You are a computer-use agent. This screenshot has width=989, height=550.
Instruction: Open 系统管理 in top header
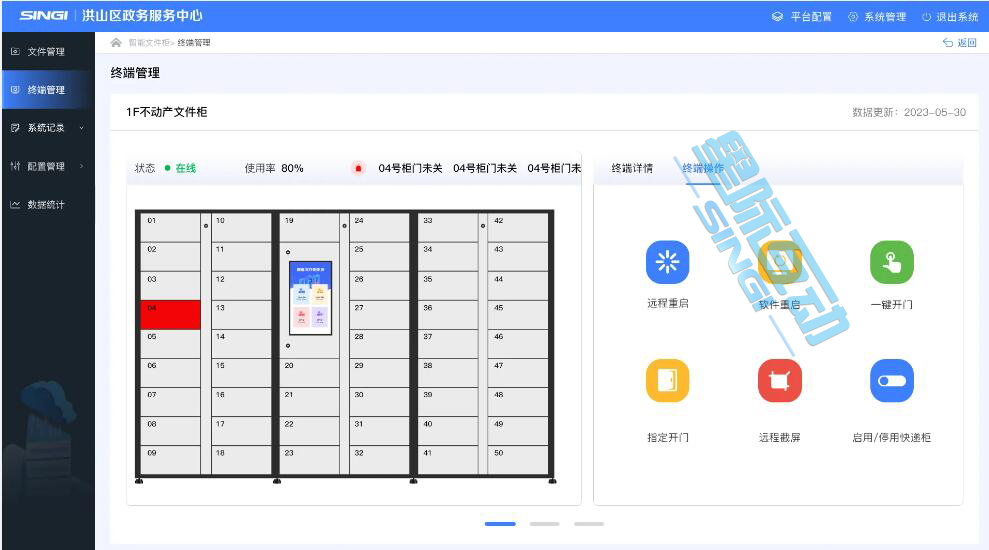[877, 17]
